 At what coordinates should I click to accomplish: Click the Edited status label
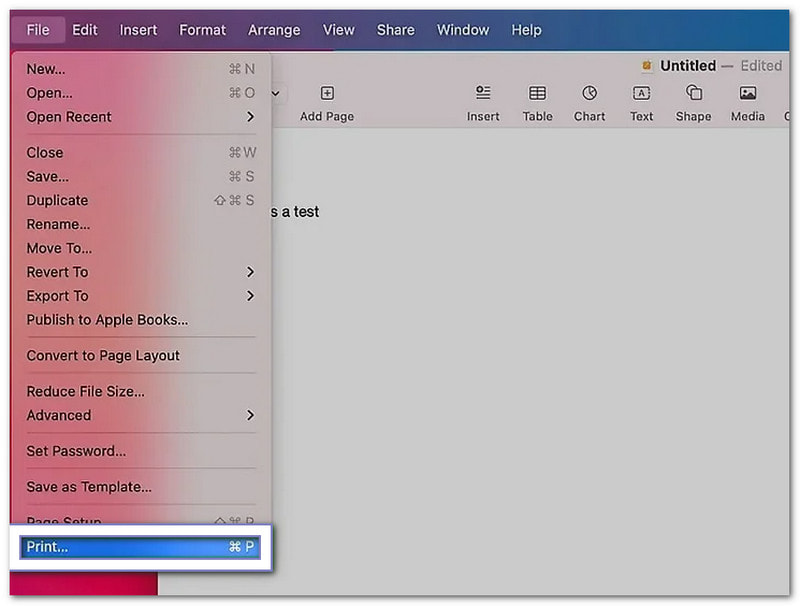pyautogui.click(x=761, y=66)
